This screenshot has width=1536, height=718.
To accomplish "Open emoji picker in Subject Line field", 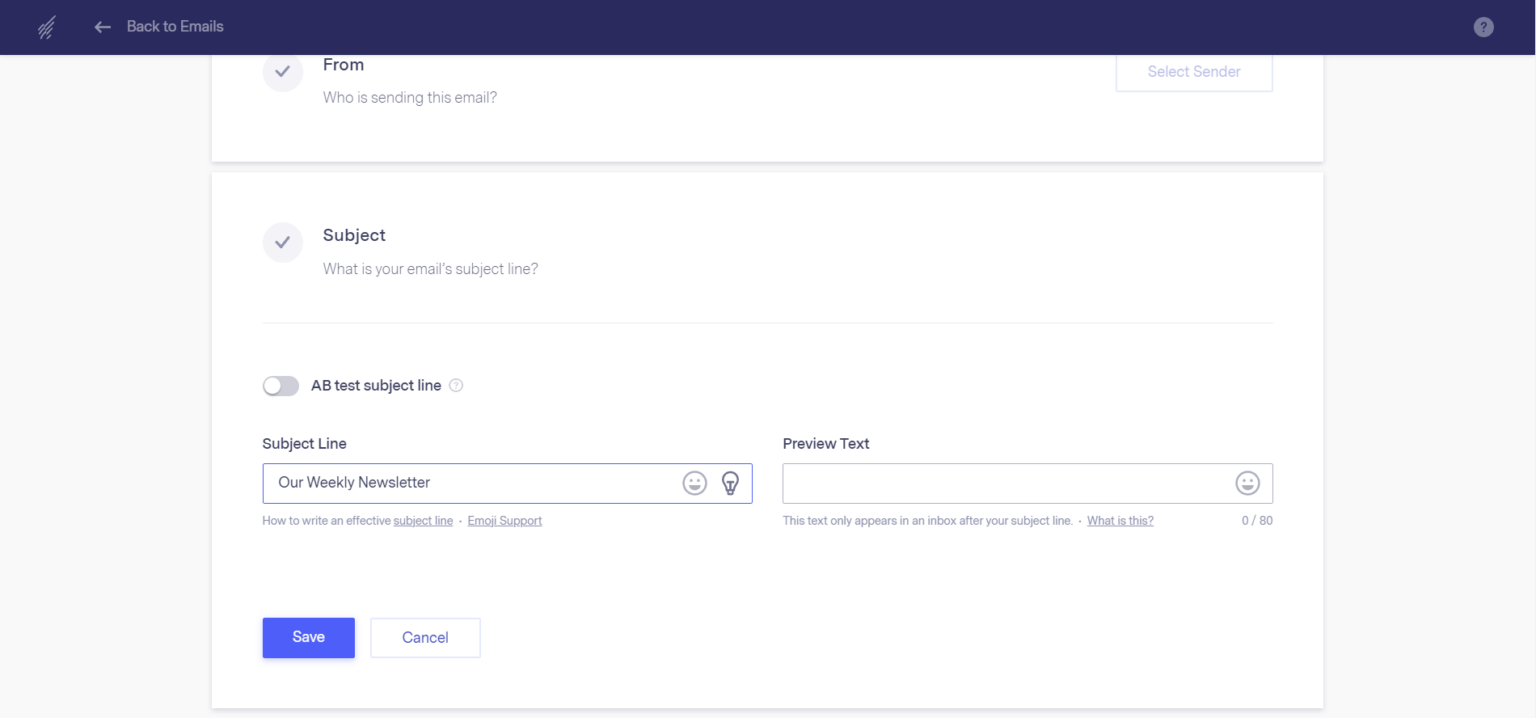I will [694, 483].
